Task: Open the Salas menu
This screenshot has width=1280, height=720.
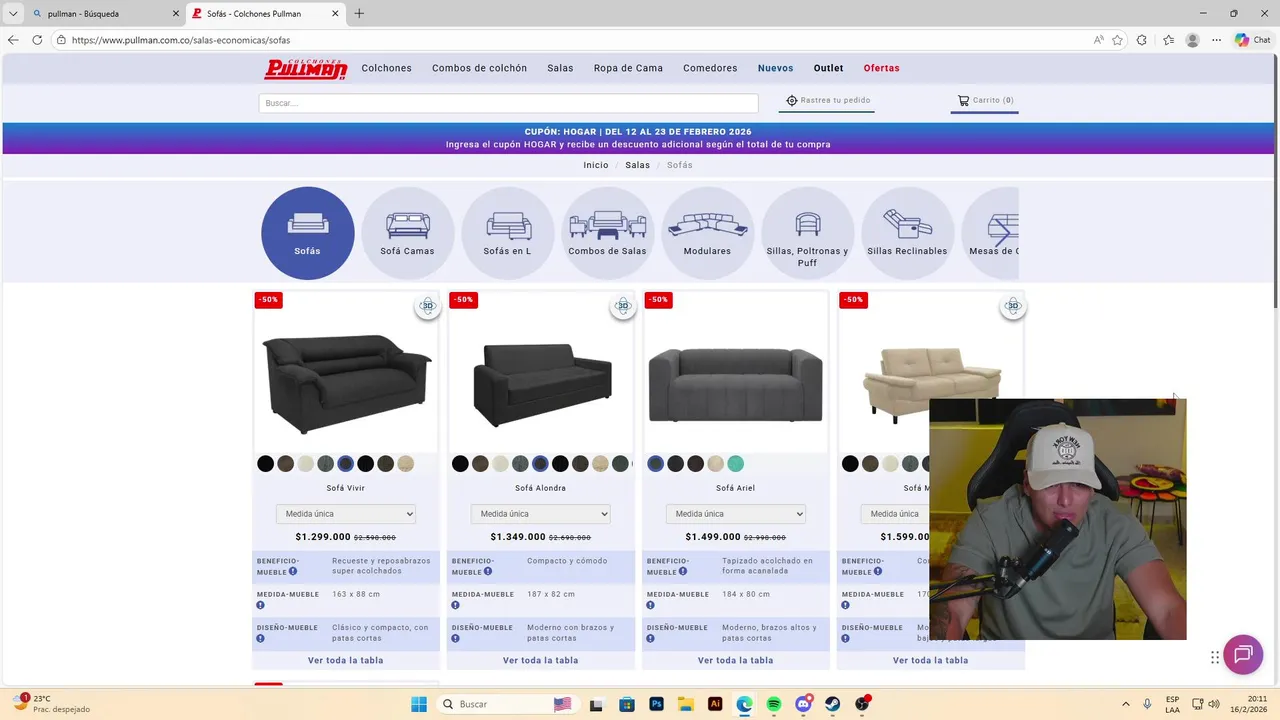Action: pyautogui.click(x=560, y=68)
